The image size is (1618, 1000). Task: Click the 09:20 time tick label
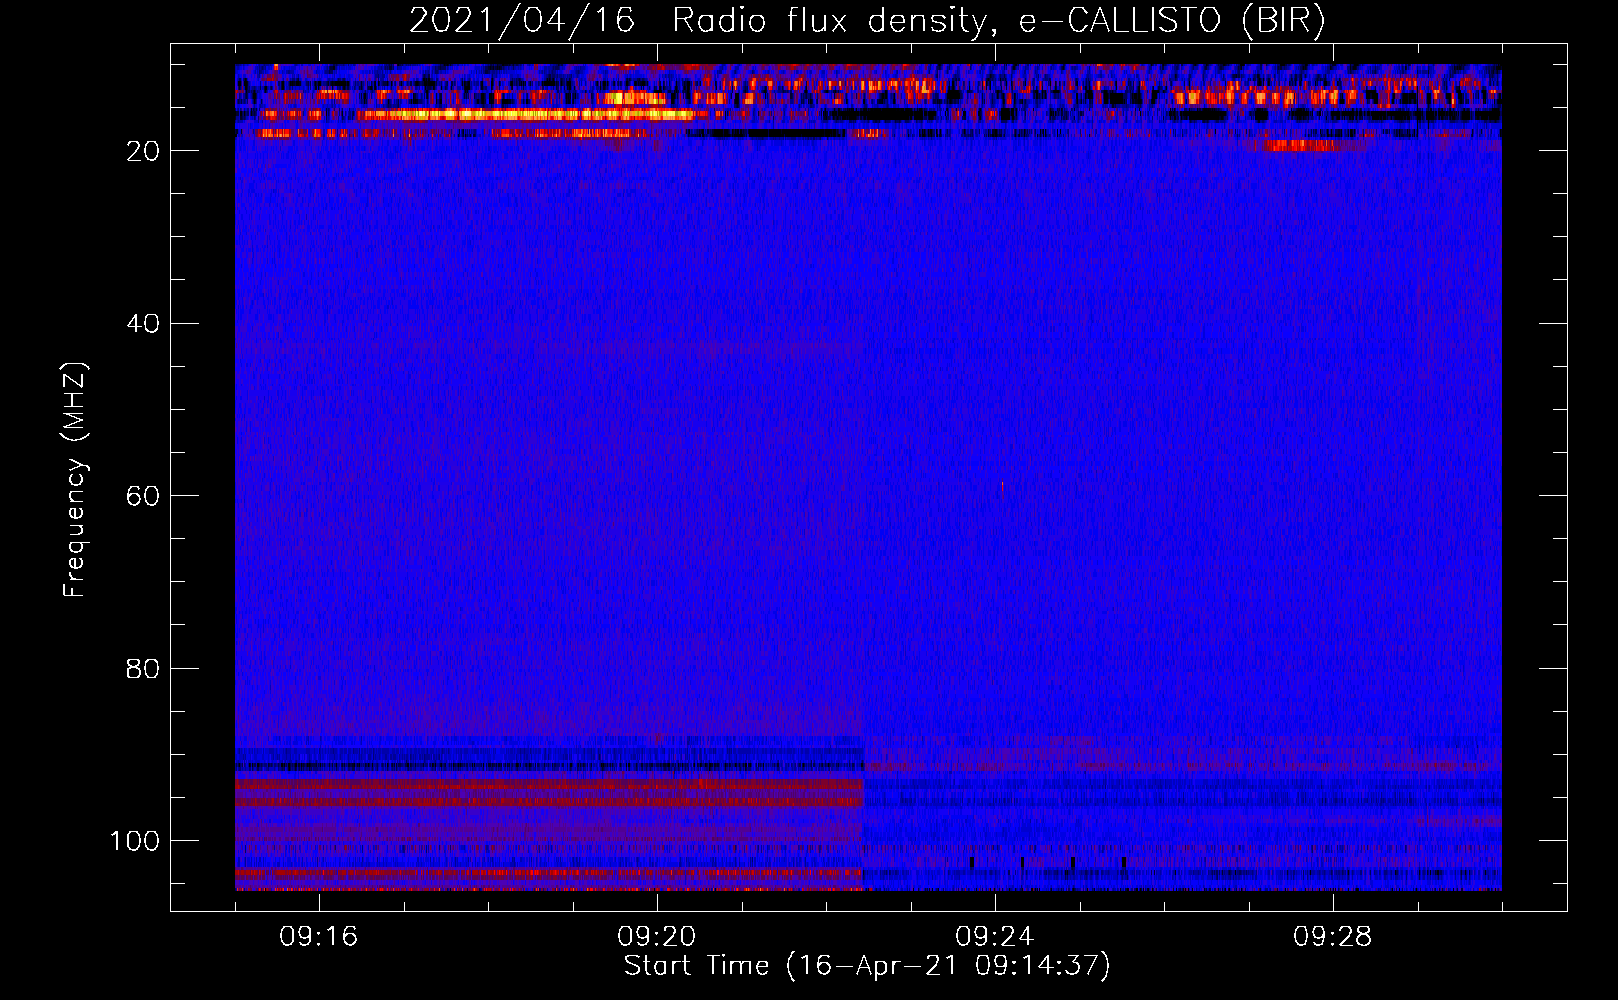(x=657, y=937)
